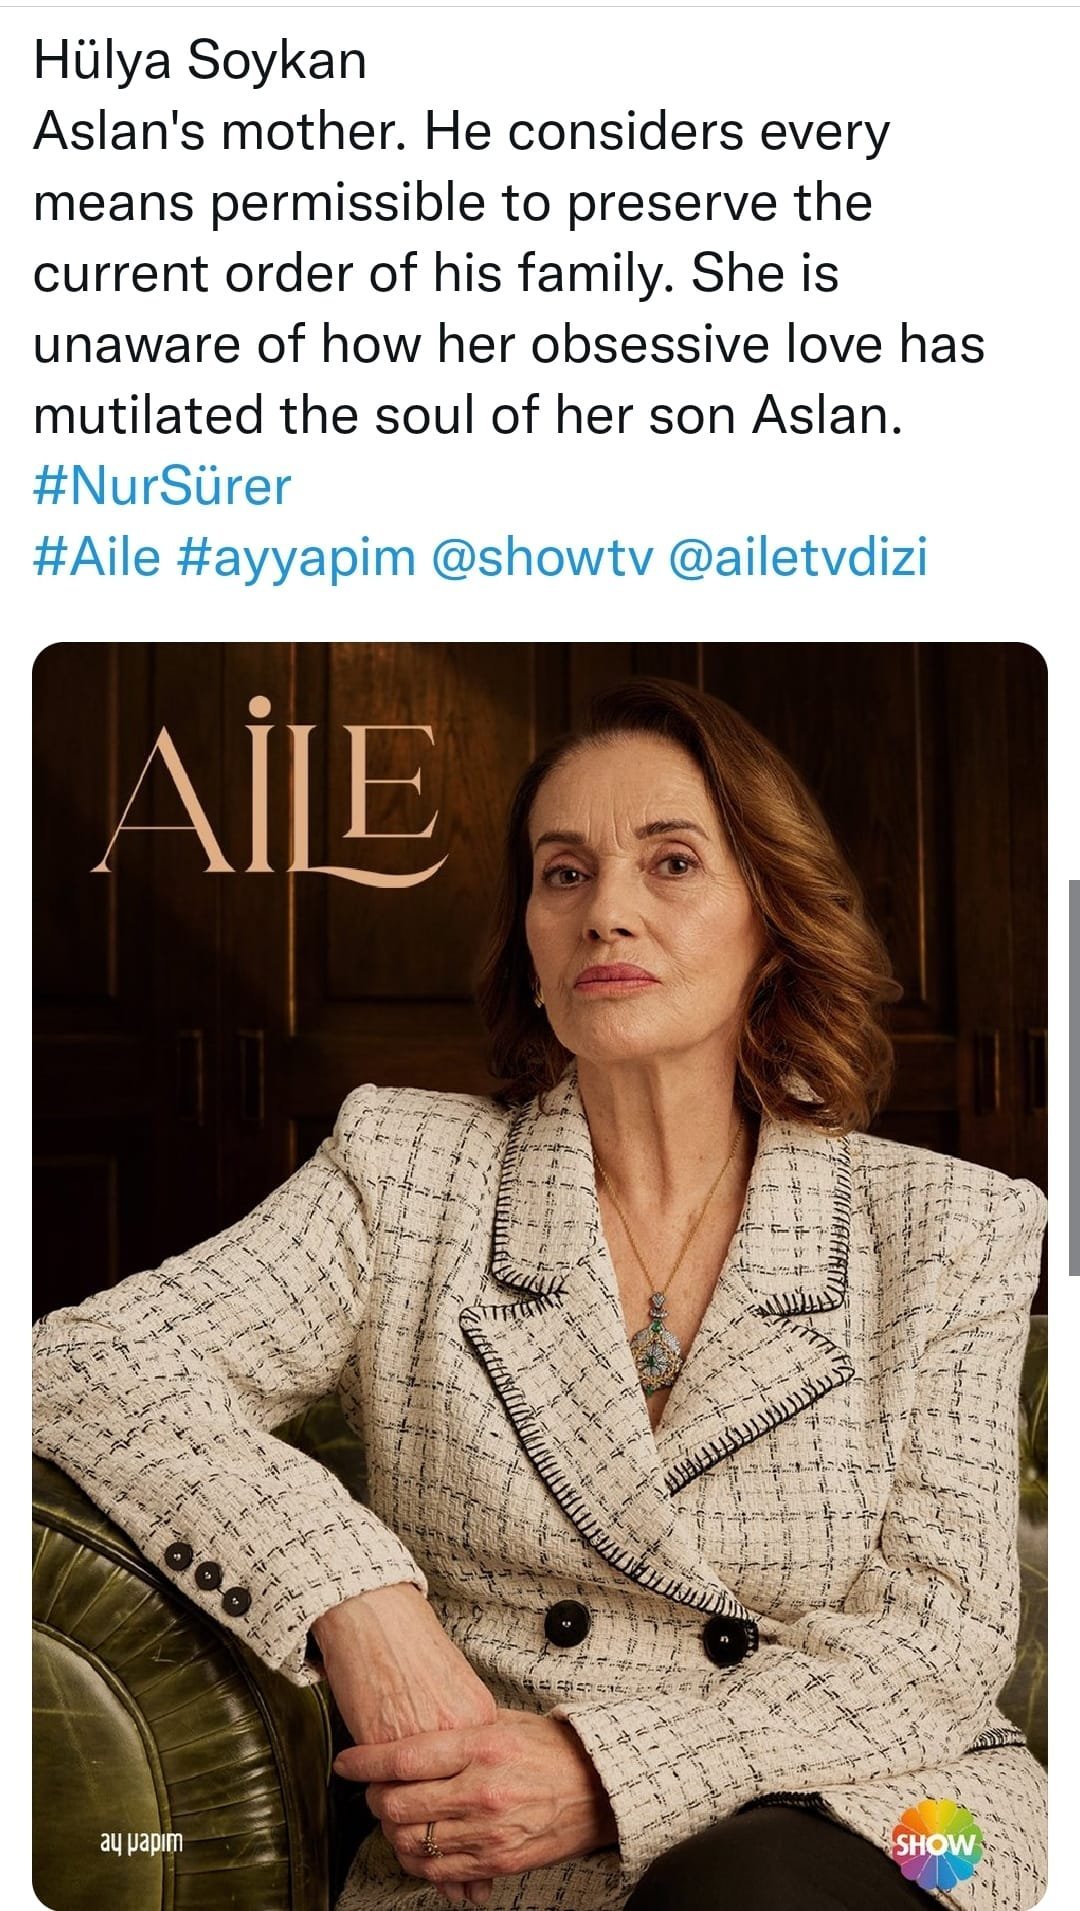Tap the #Aile hashtag link

coord(96,557)
